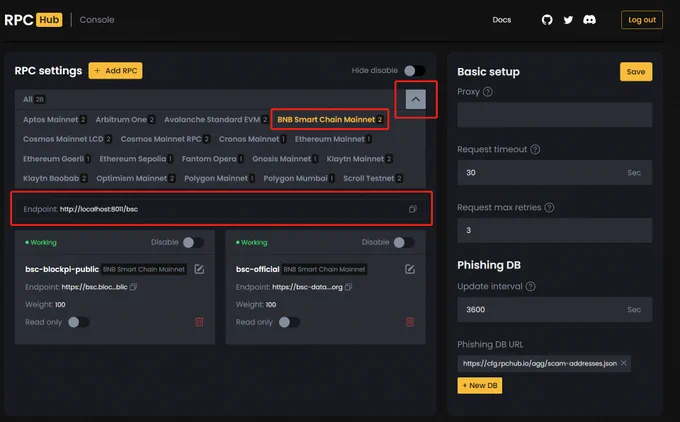Image resolution: width=680 pixels, height=422 pixels.
Task: Select Gnosis Mainnet chain
Action: point(285,159)
